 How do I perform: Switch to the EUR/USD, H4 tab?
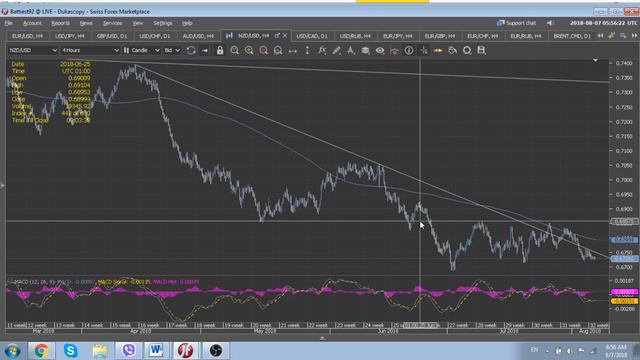tap(27, 36)
